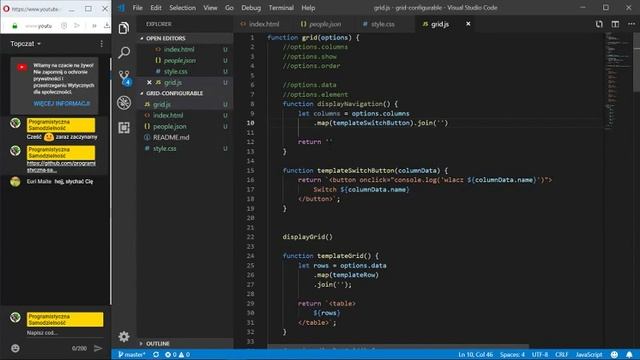Click line number 22 in editor gutter
Image resolution: width=640 pixels, height=360 pixels.
coord(250,237)
